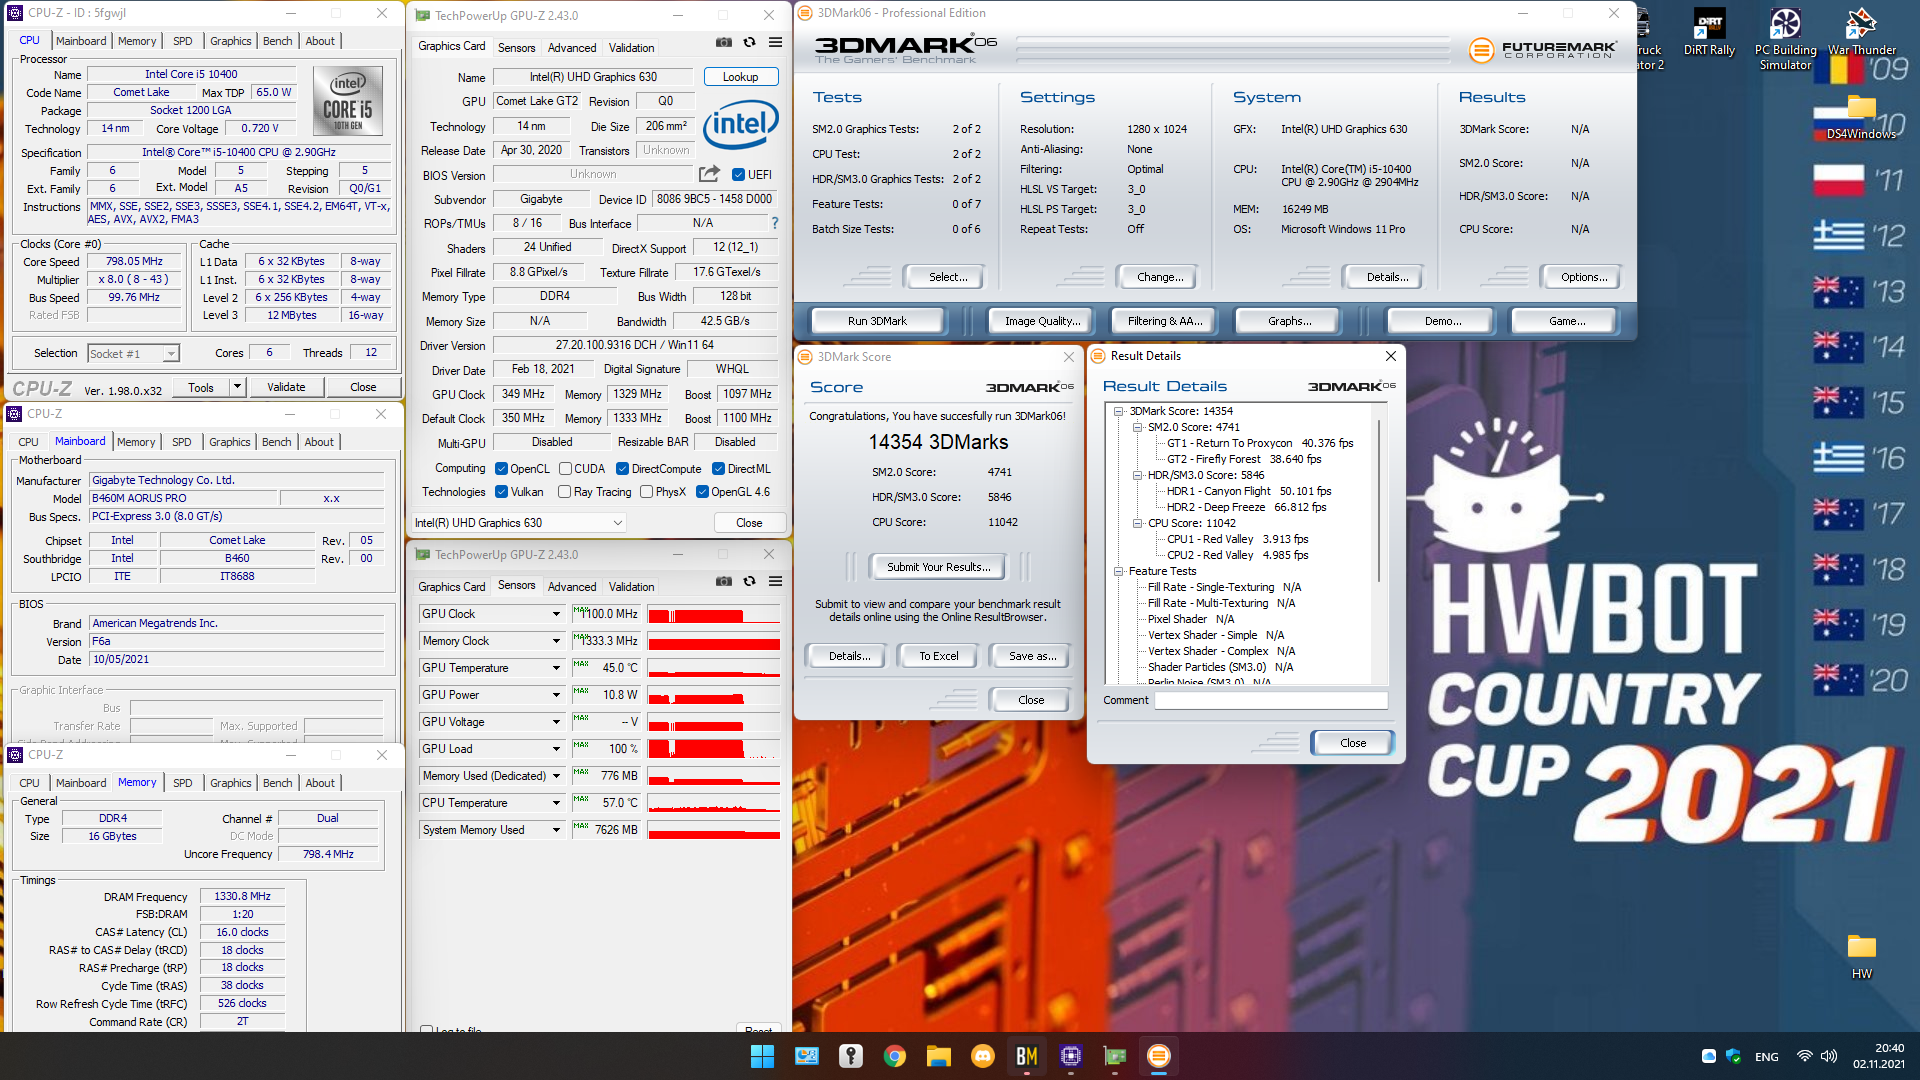Click the Wi-Fi network tray icon
Viewport: 1920px width, 1080px height.
(1805, 1056)
